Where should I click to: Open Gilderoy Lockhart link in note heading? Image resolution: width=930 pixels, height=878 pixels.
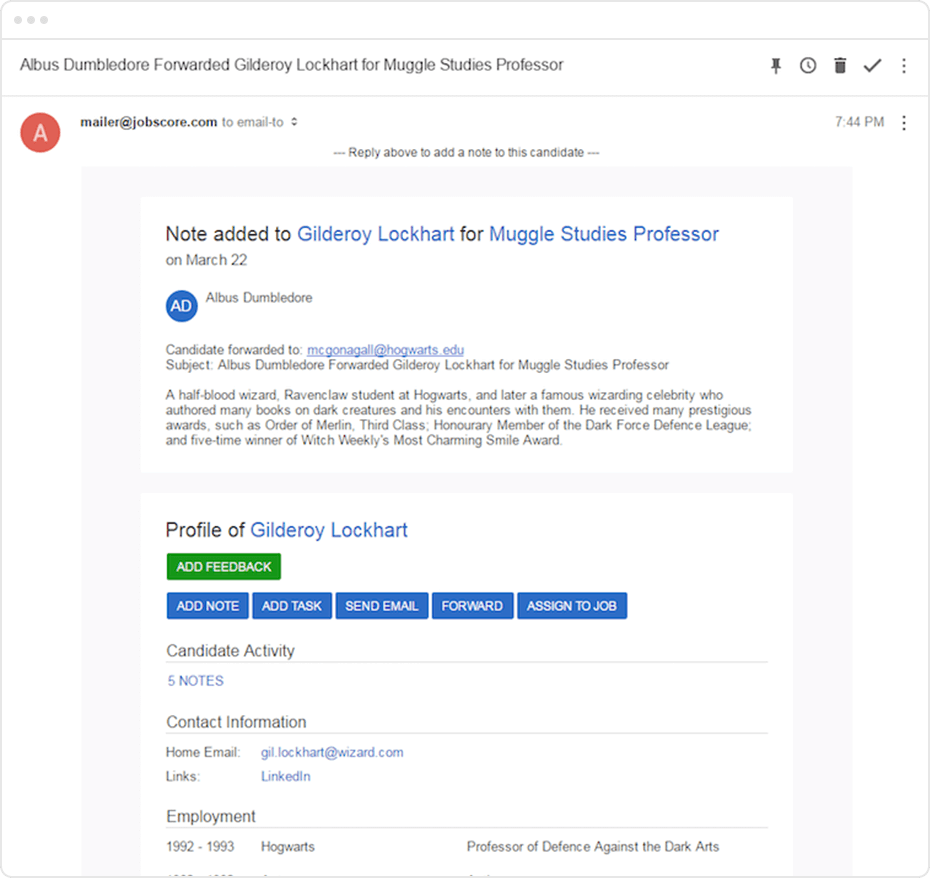(x=375, y=234)
